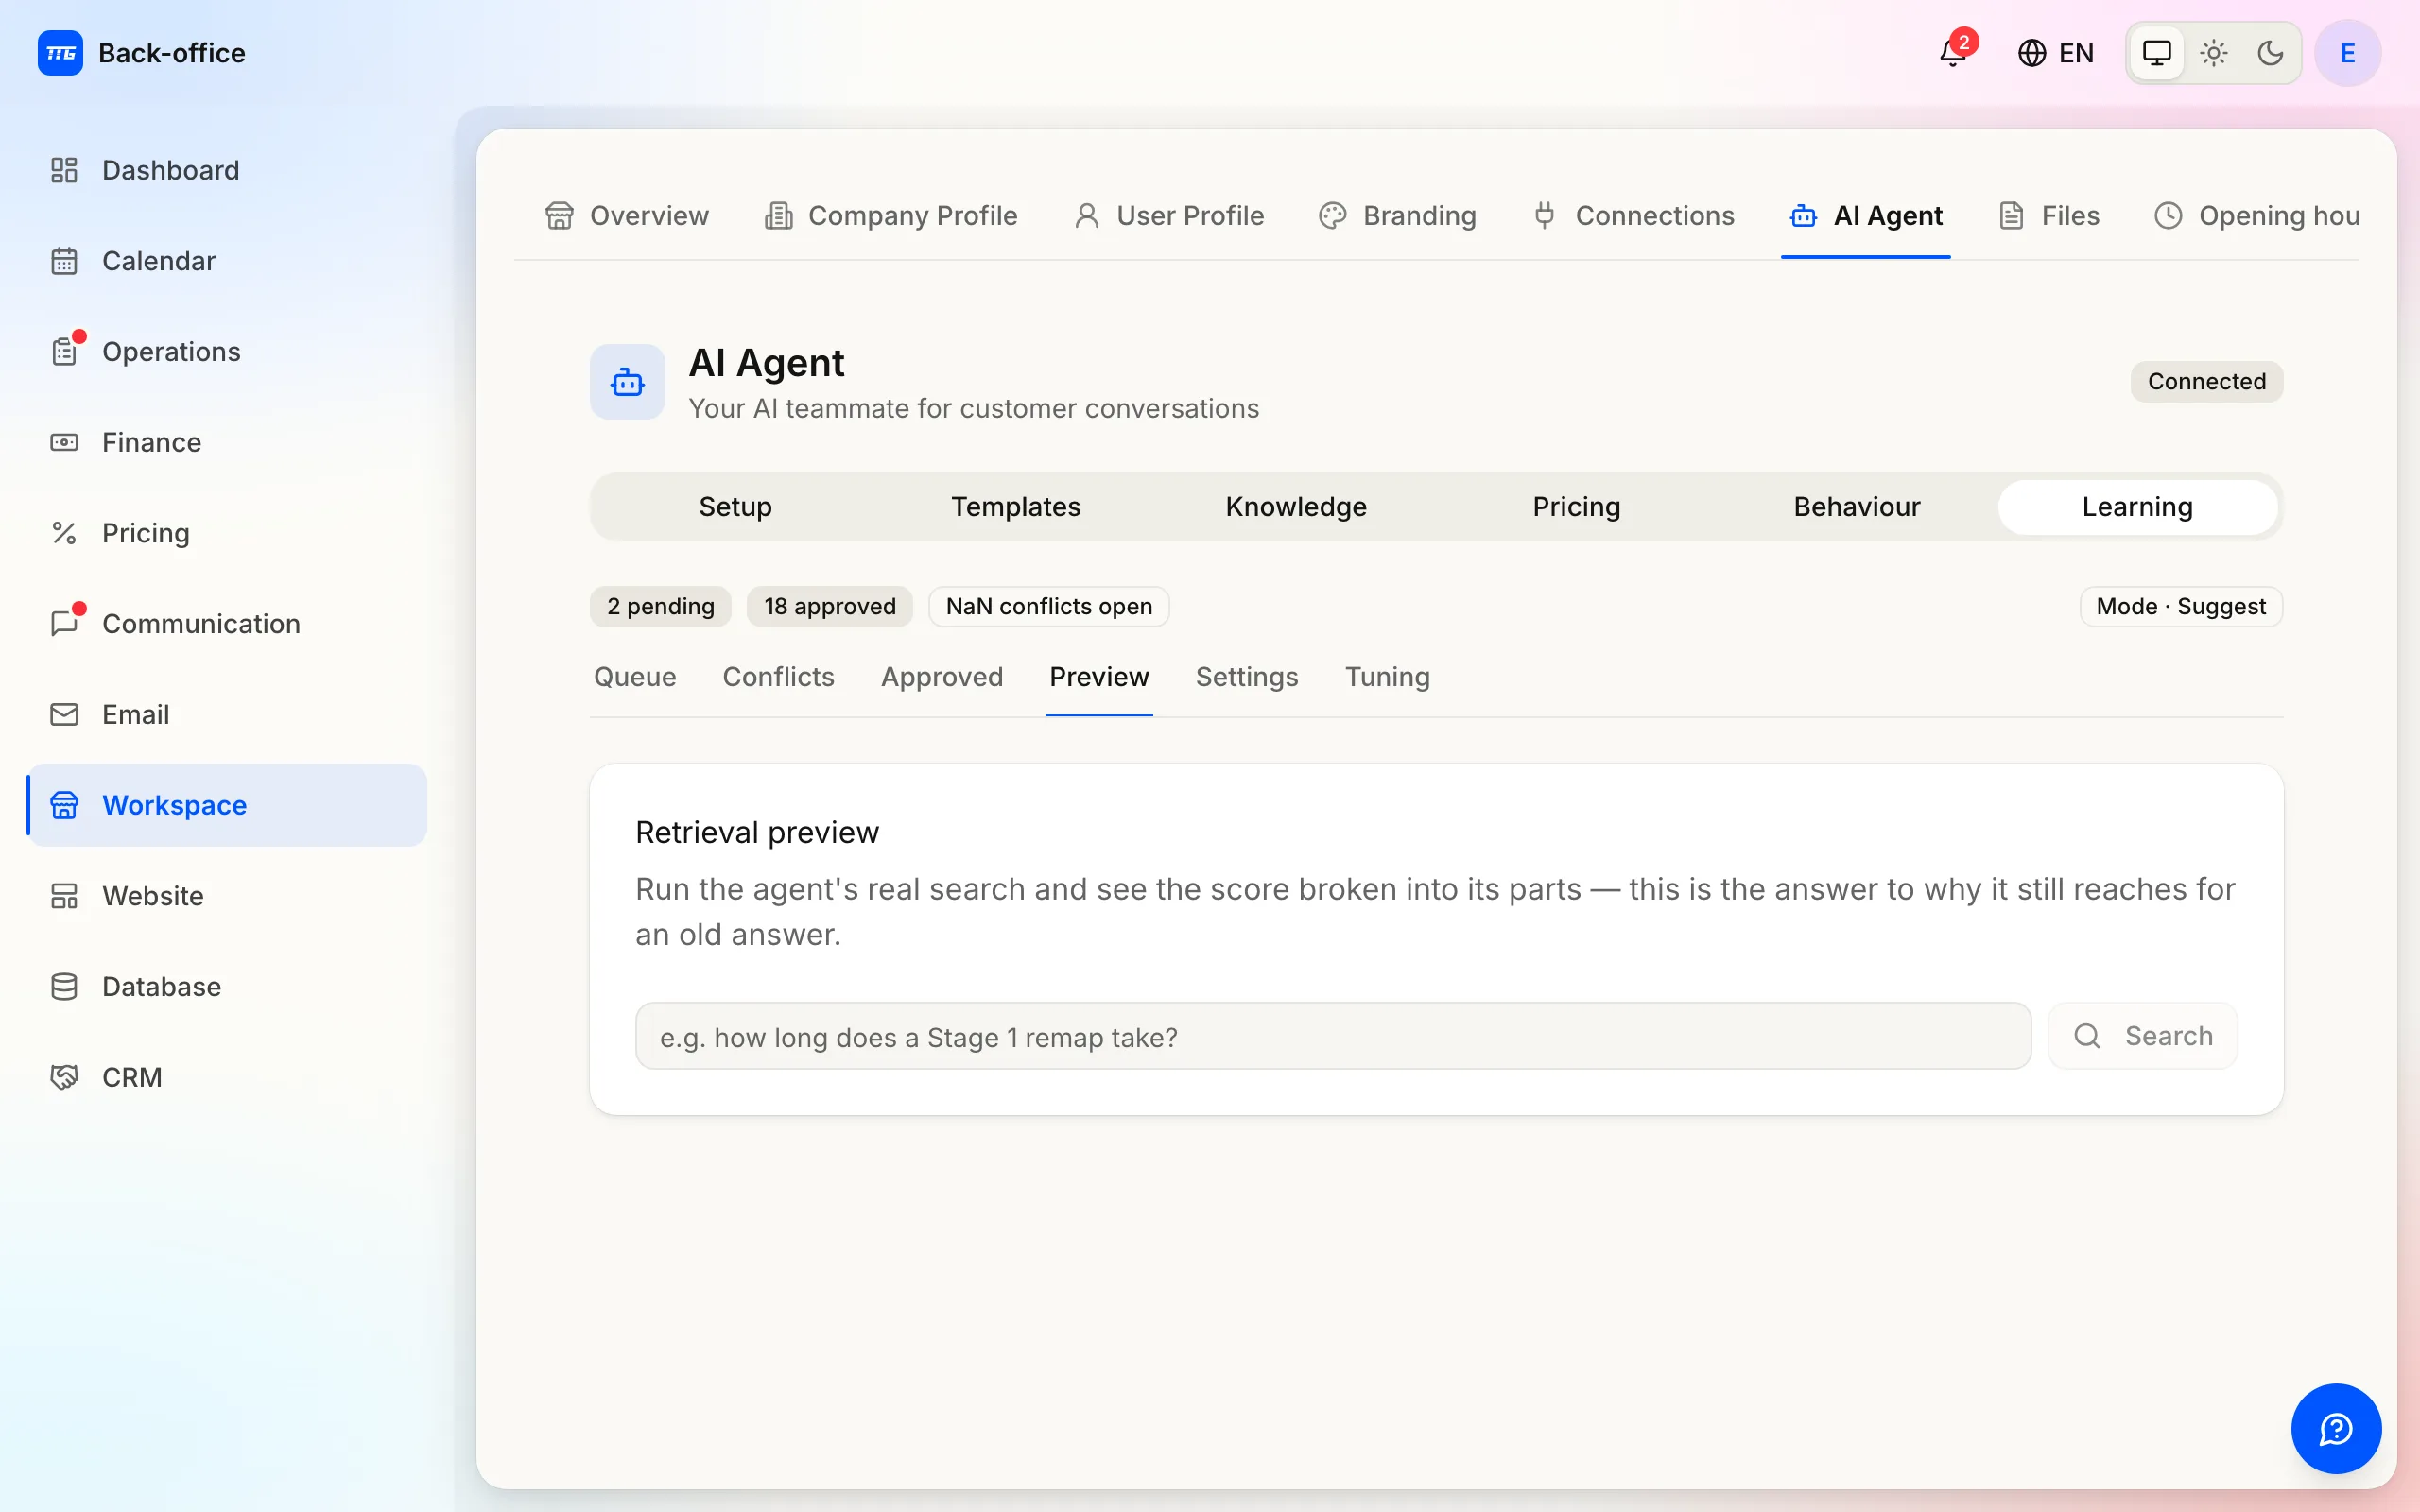Click the NaN conflicts open badge
The image size is (2420, 1512).
click(x=1049, y=607)
